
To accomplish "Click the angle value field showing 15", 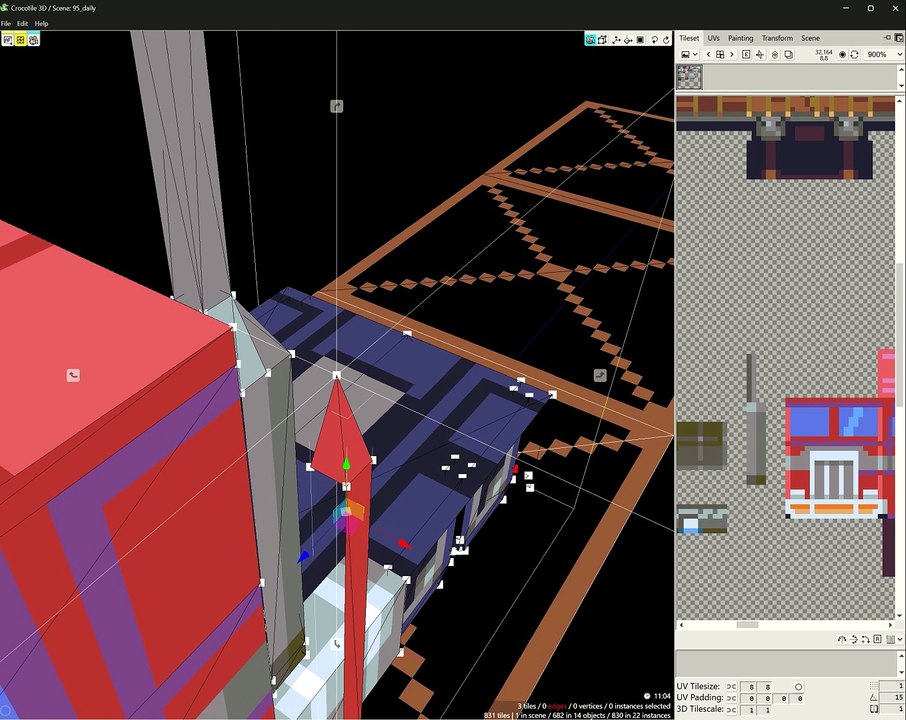I will click(892, 697).
